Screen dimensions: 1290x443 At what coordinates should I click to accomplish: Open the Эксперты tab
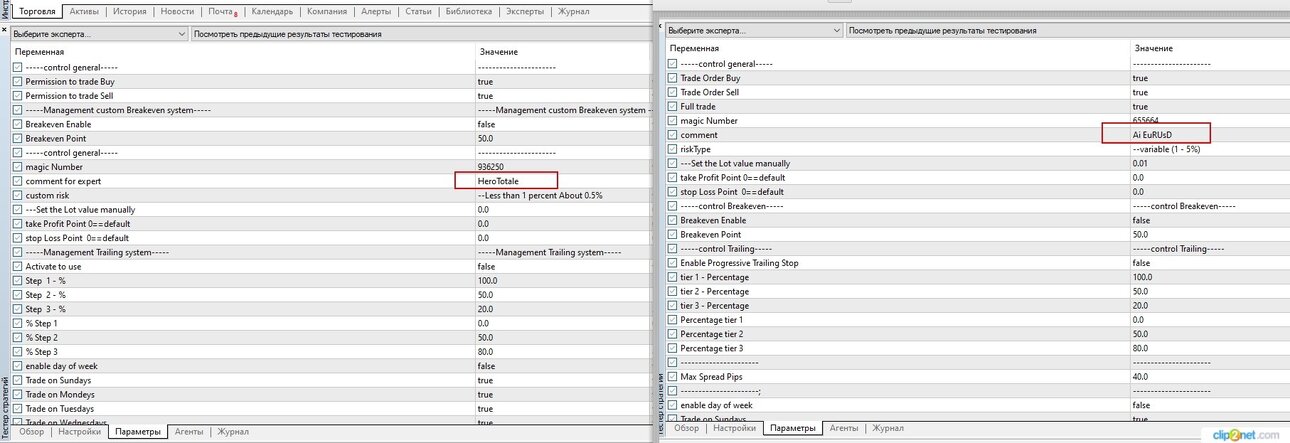[525, 12]
